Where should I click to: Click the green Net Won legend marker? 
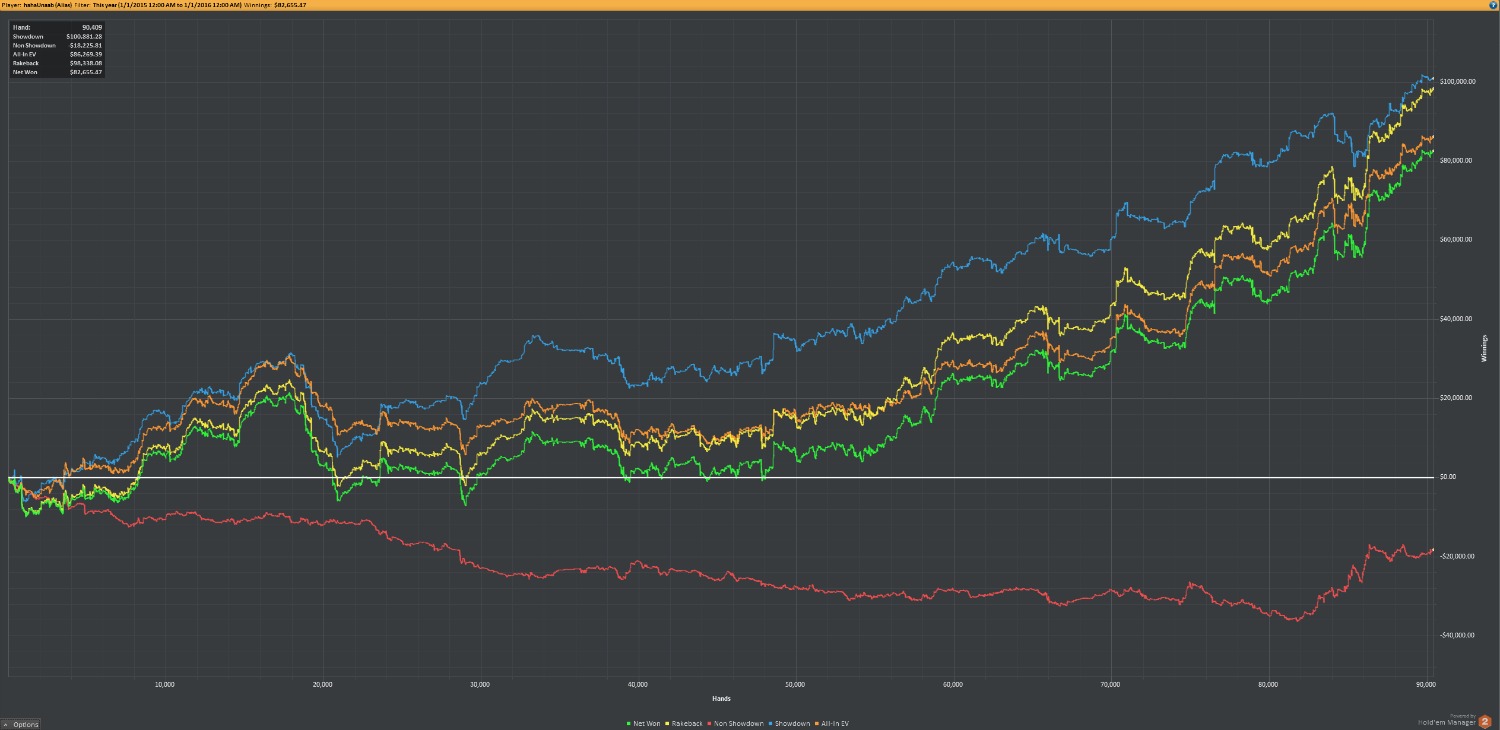pyautogui.click(x=627, y=723)
